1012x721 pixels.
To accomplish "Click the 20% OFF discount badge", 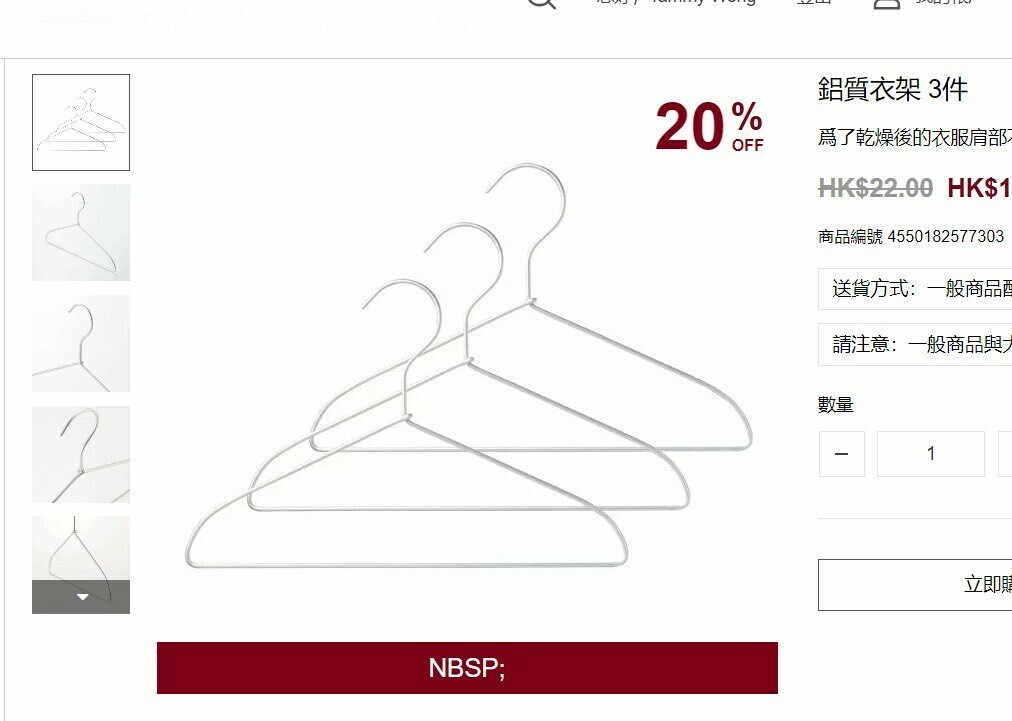I will [x=709, y=127].
